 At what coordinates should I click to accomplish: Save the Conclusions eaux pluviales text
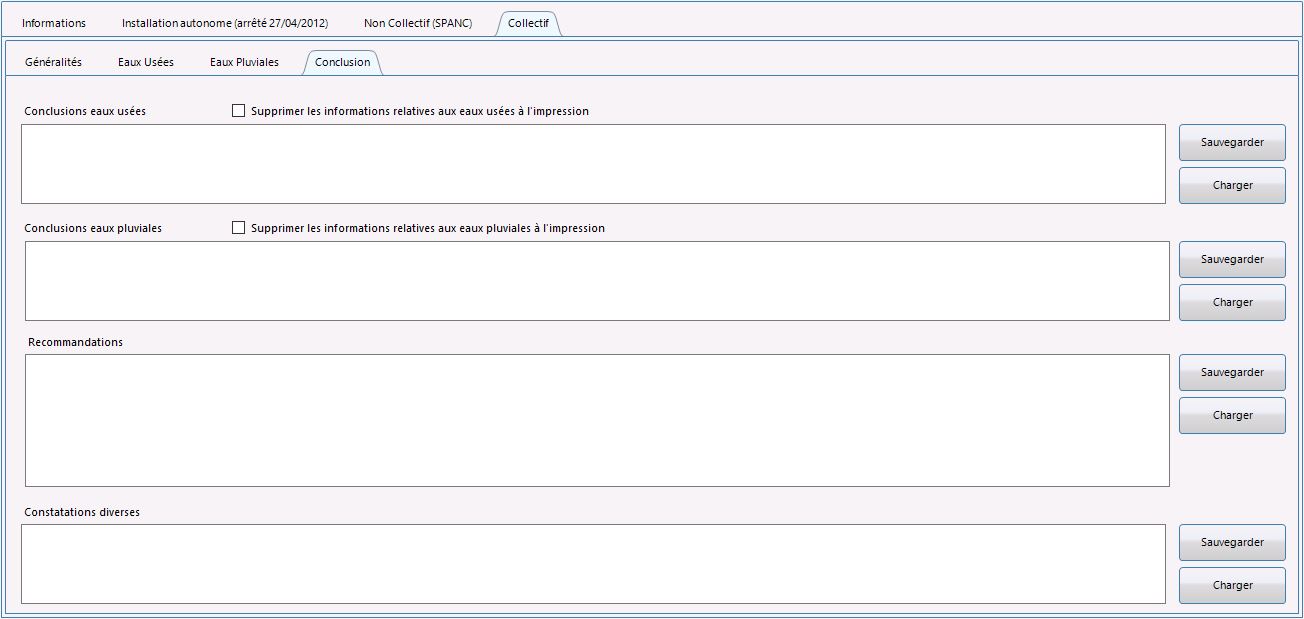pos(1232,259)
